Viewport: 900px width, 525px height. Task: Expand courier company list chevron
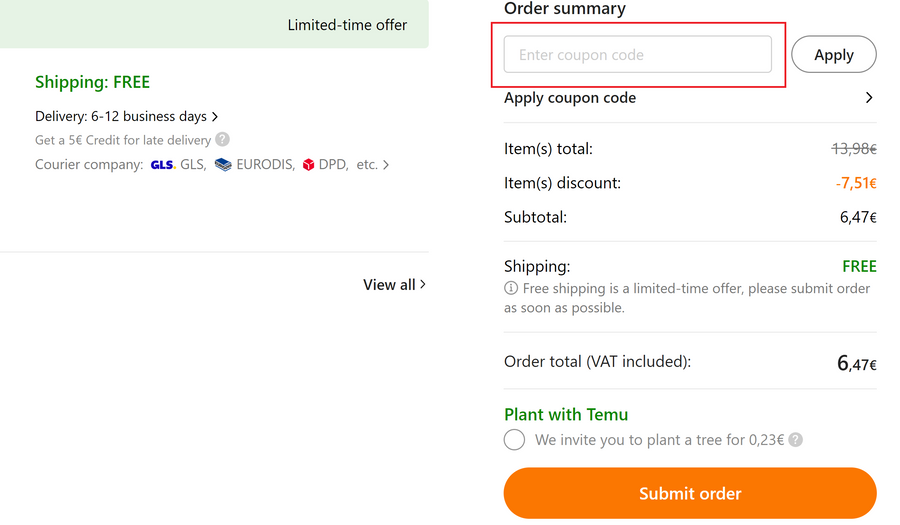click(x=387, y=165)
